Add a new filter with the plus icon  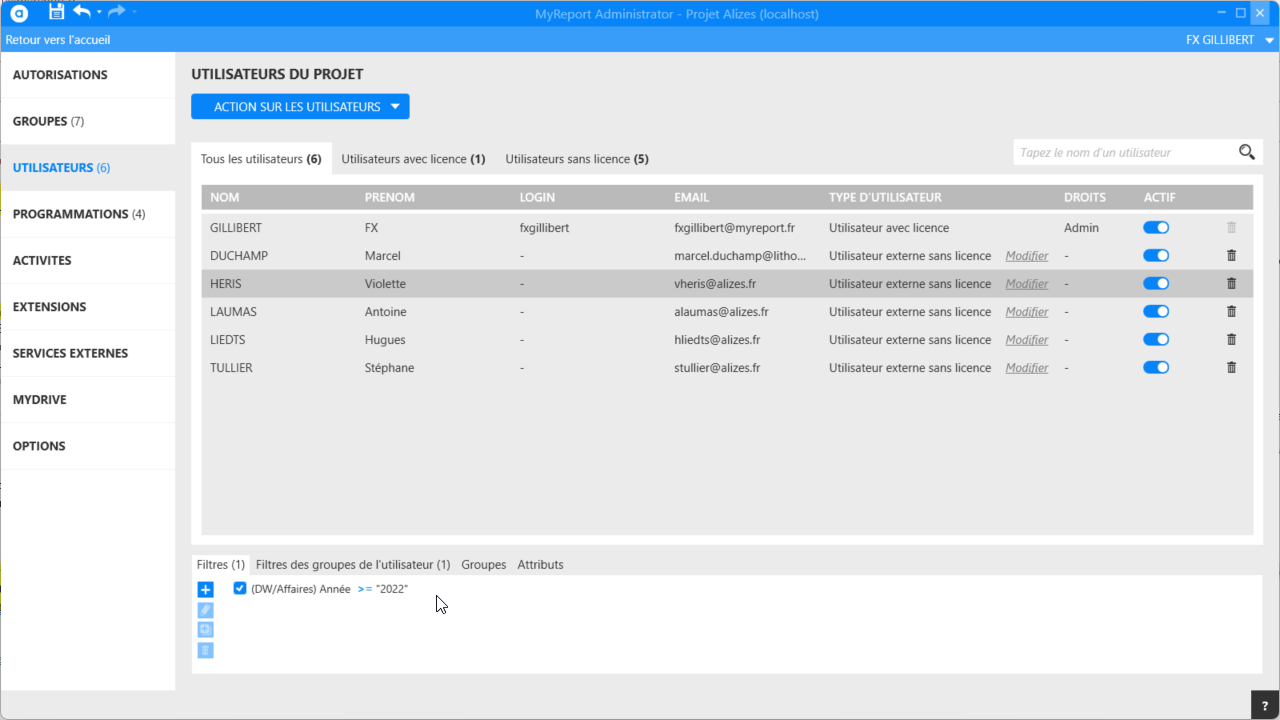[x=205, y=590]
